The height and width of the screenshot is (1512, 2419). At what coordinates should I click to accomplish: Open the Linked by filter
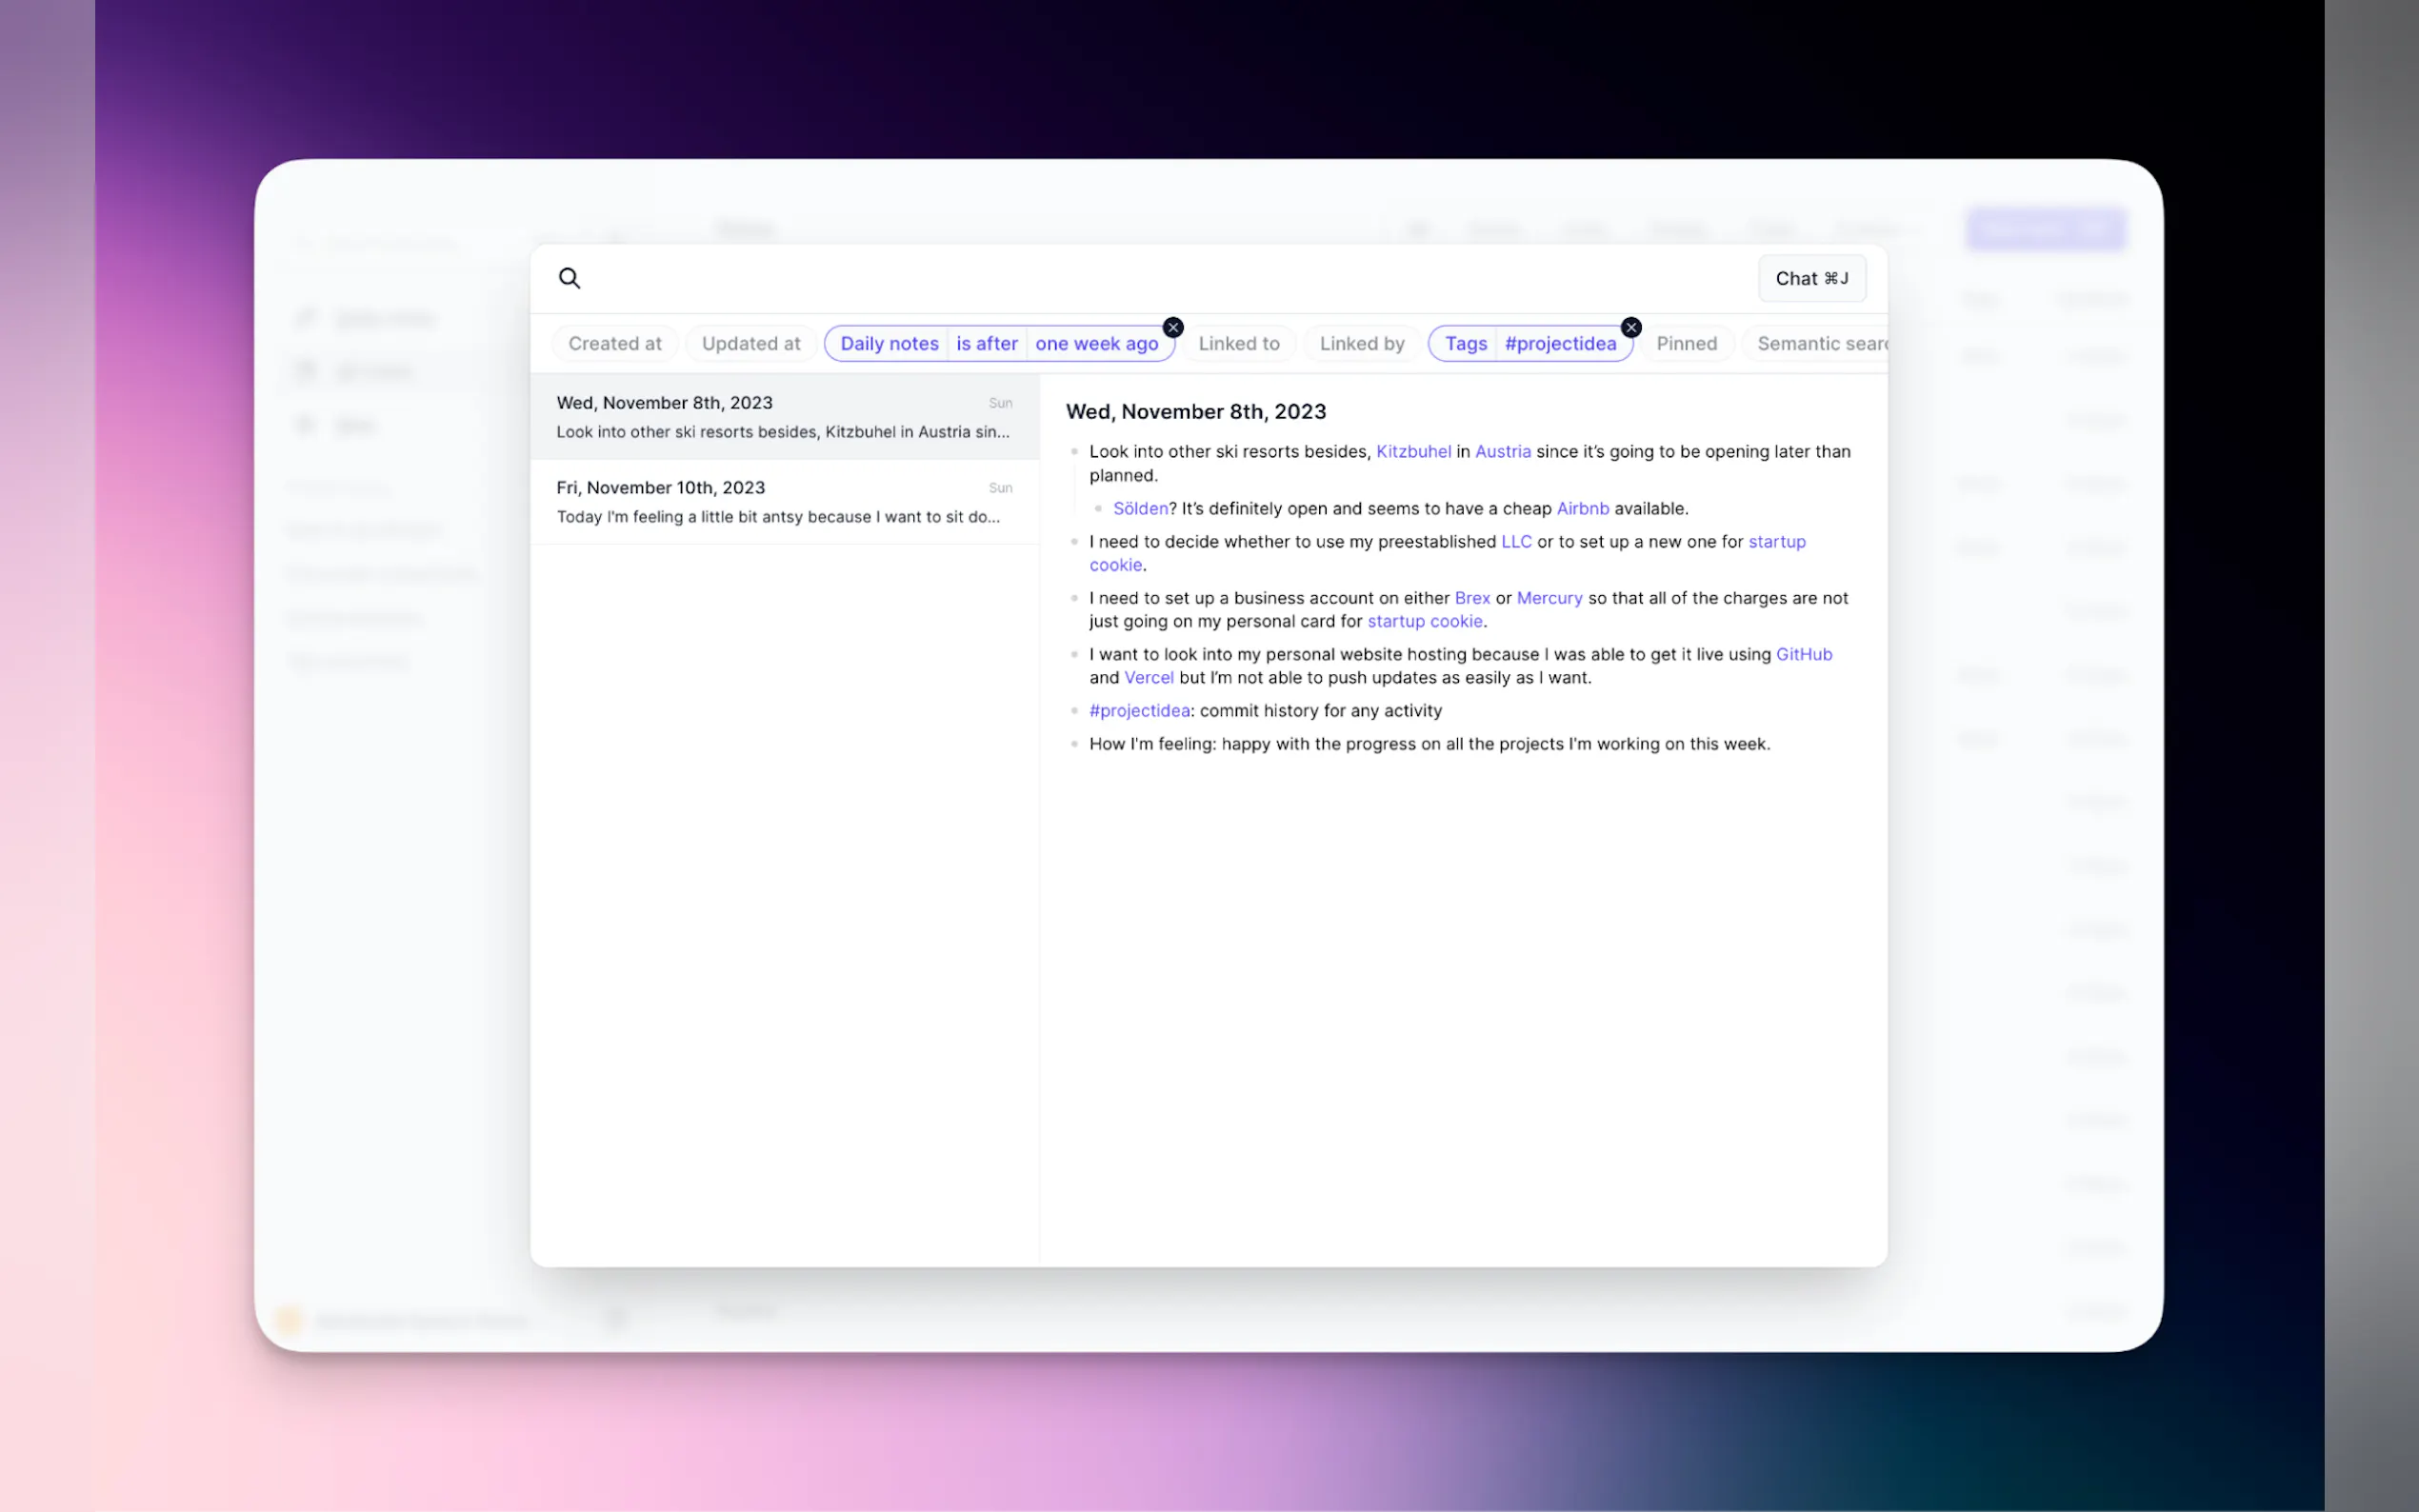pos(1361,343)
